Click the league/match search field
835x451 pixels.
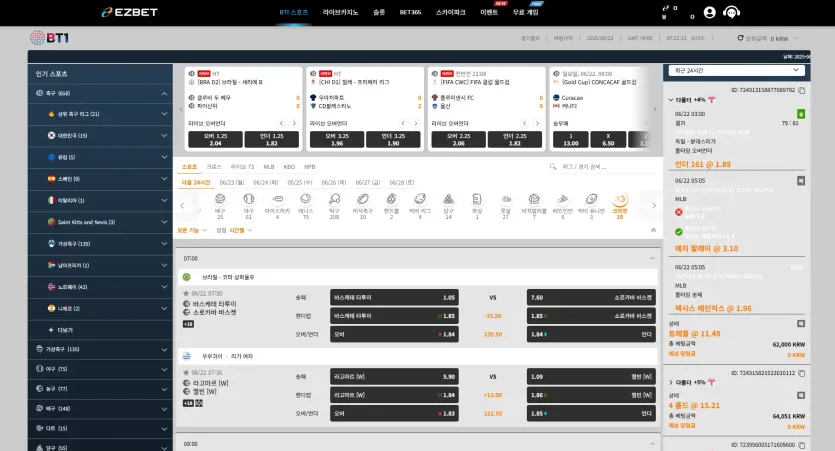[602, 167]
